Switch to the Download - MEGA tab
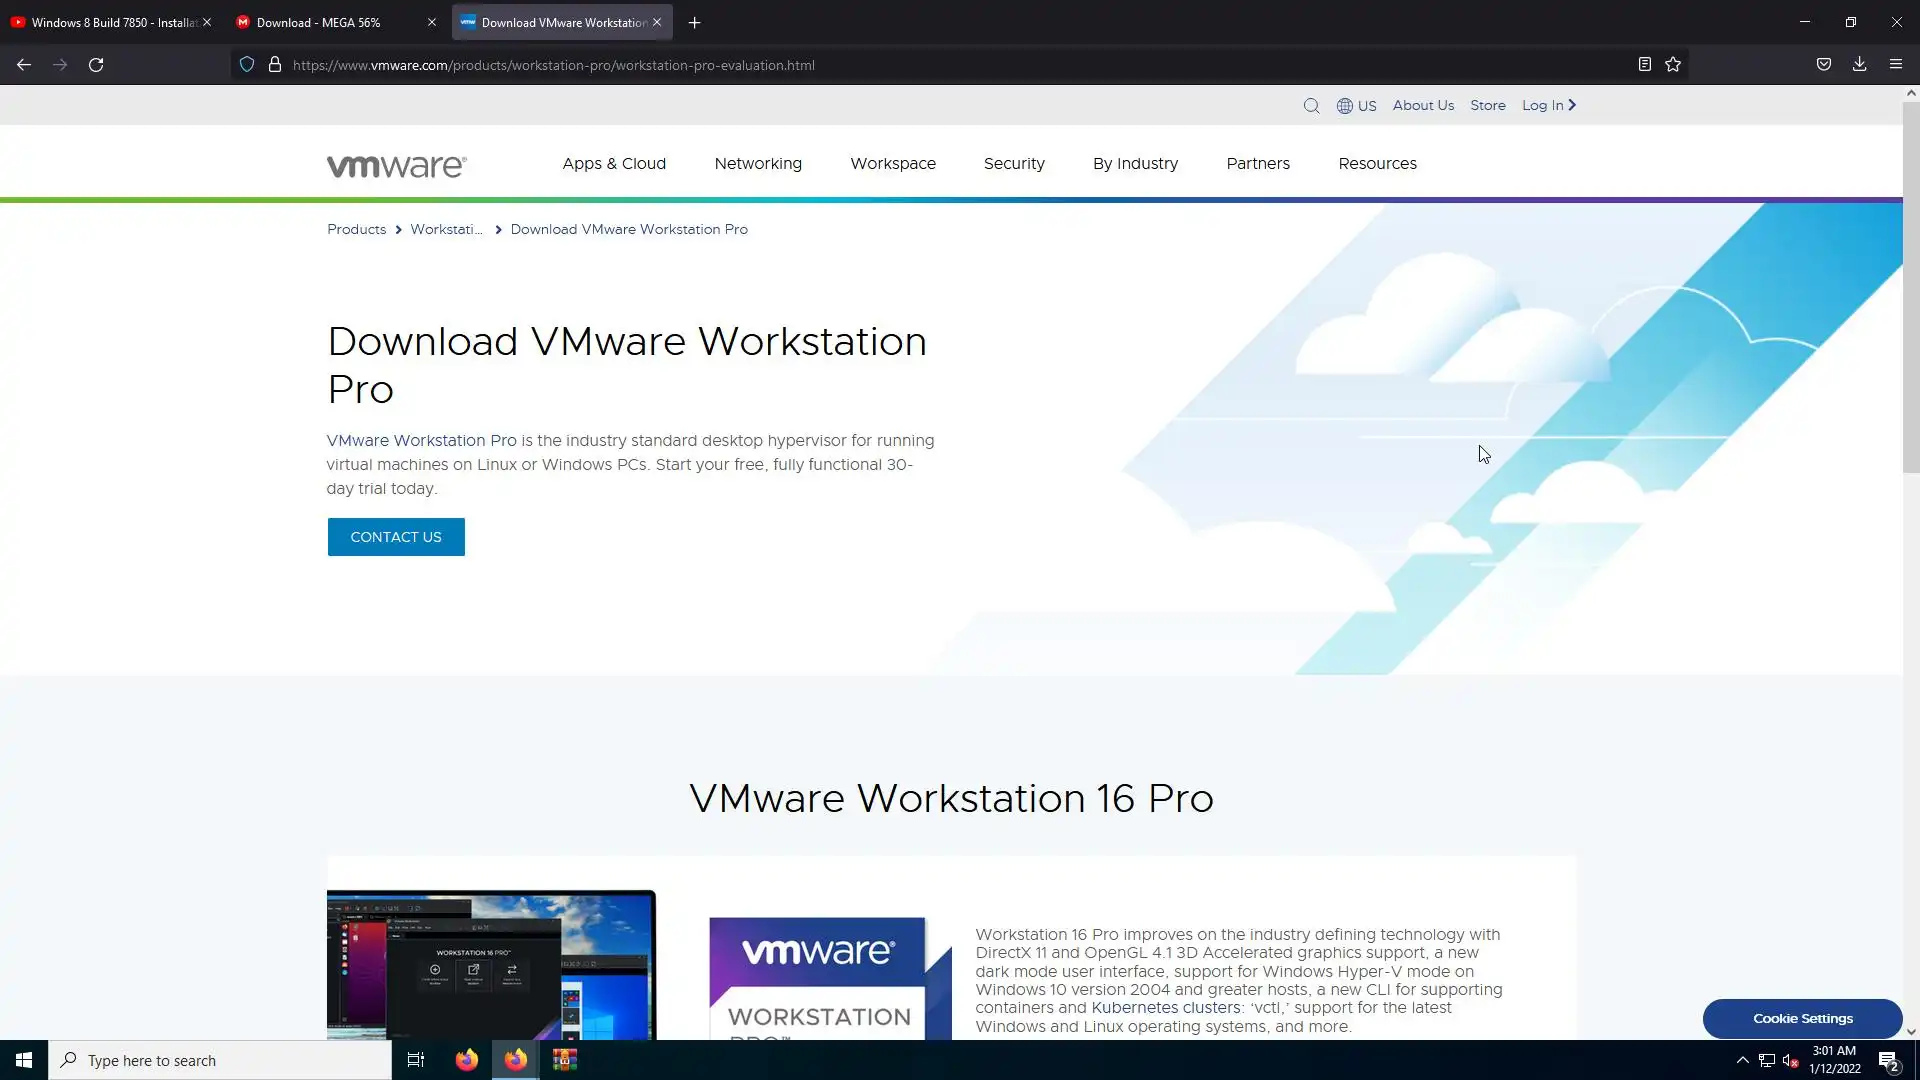The height and width of the screenshot is (1080, 1920). click(320, 22)
